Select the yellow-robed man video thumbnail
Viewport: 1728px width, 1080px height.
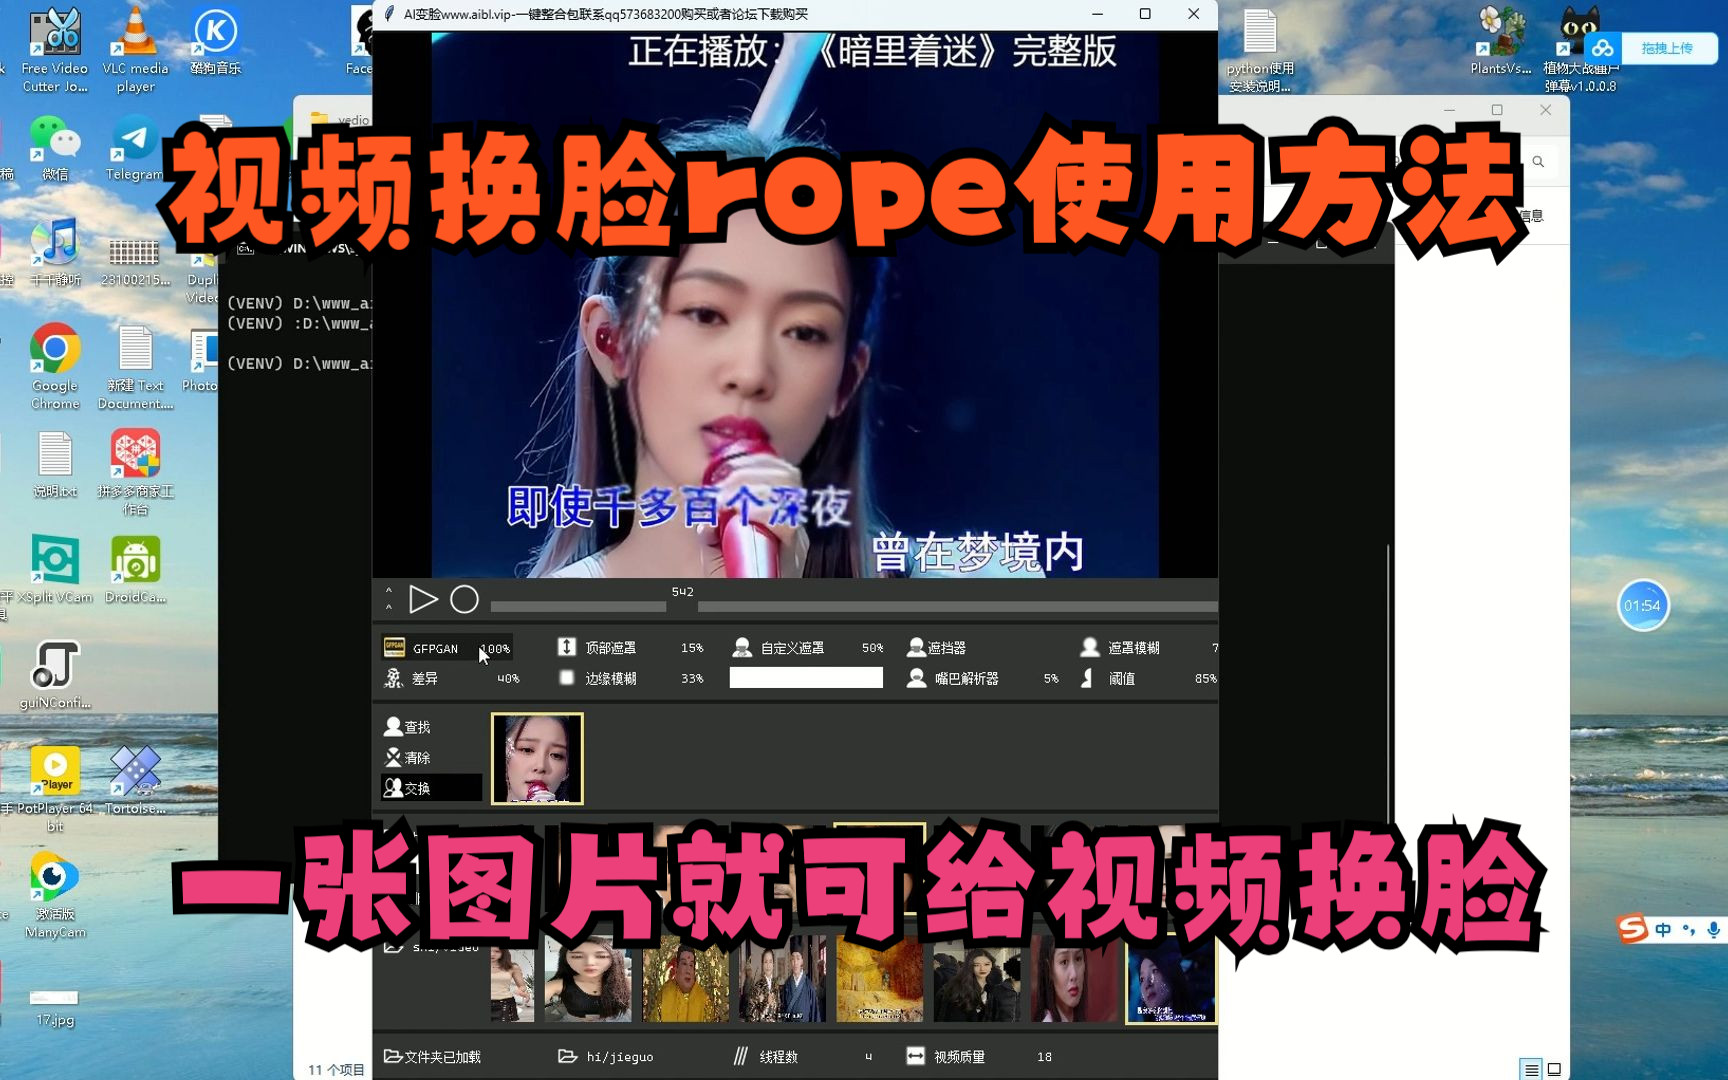685,979
